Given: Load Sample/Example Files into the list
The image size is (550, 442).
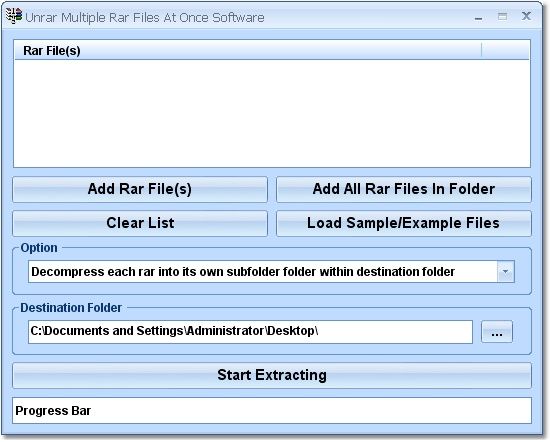Looking at the screenshot, I should [x=404, y=223].
